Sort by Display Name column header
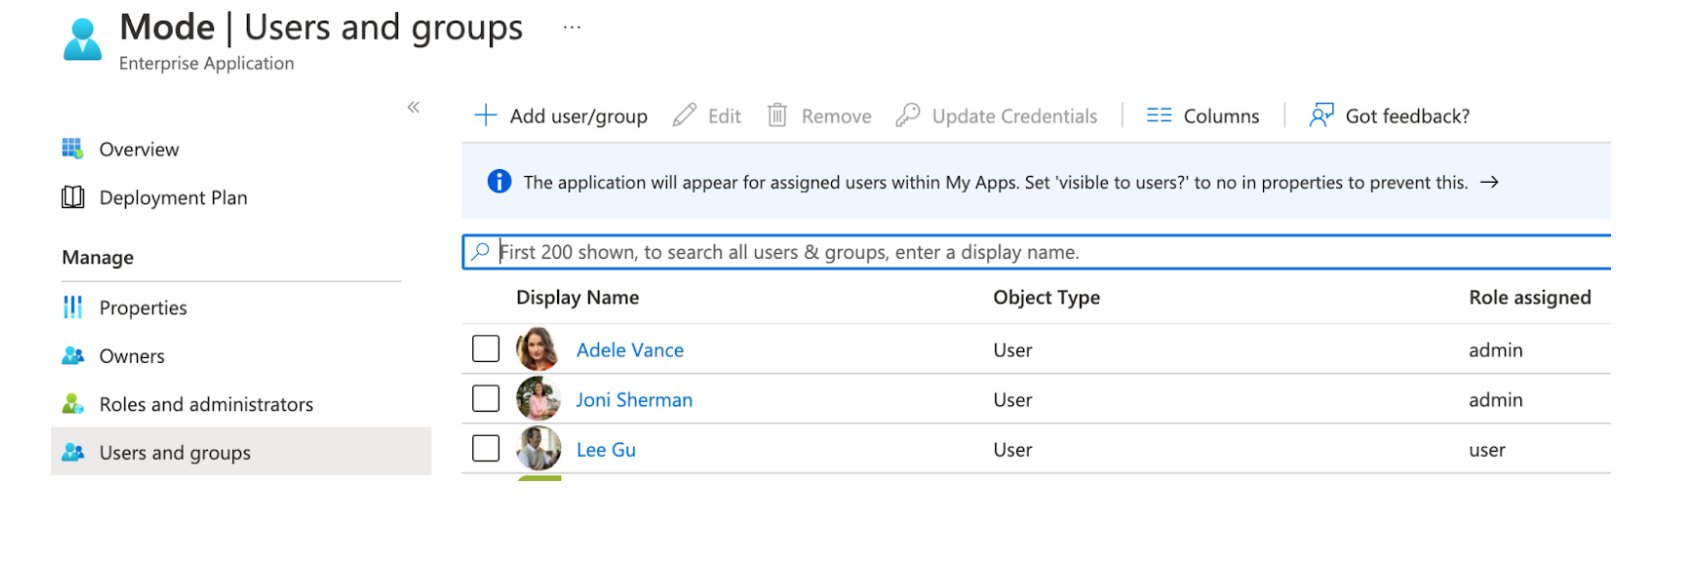 coord(577,297)
